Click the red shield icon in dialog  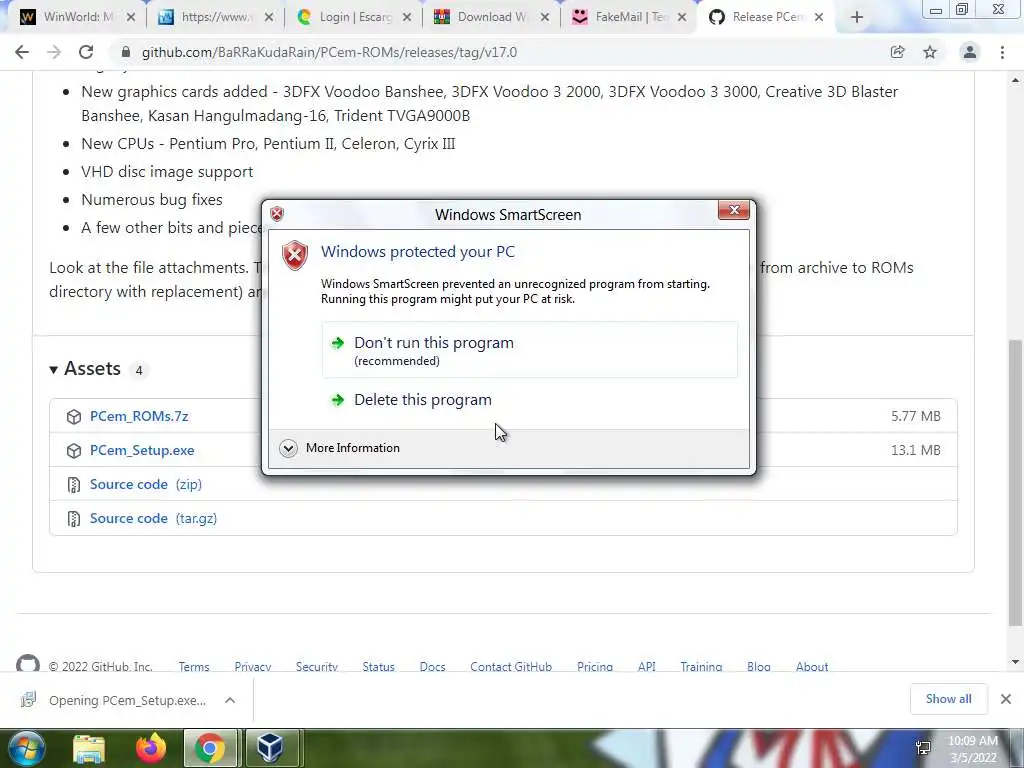(295, 255)
